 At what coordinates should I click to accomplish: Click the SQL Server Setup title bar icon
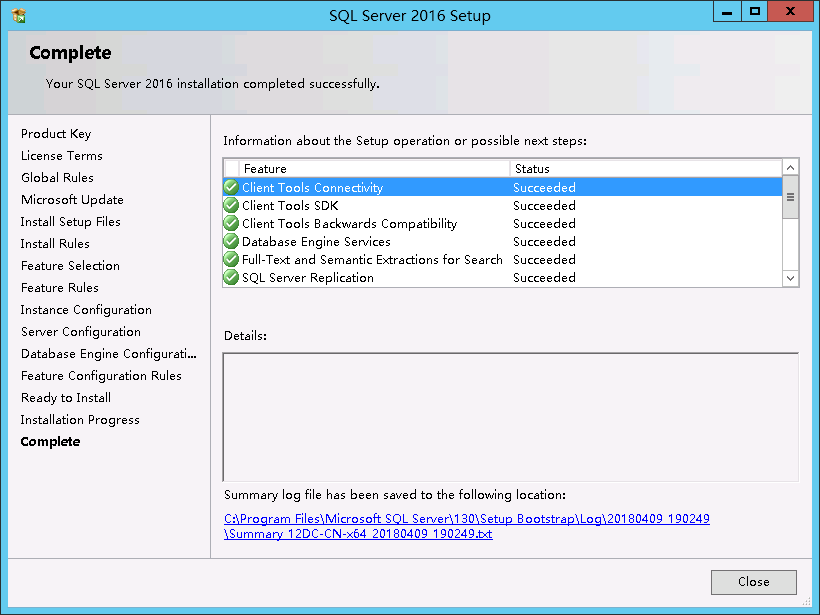18,16
